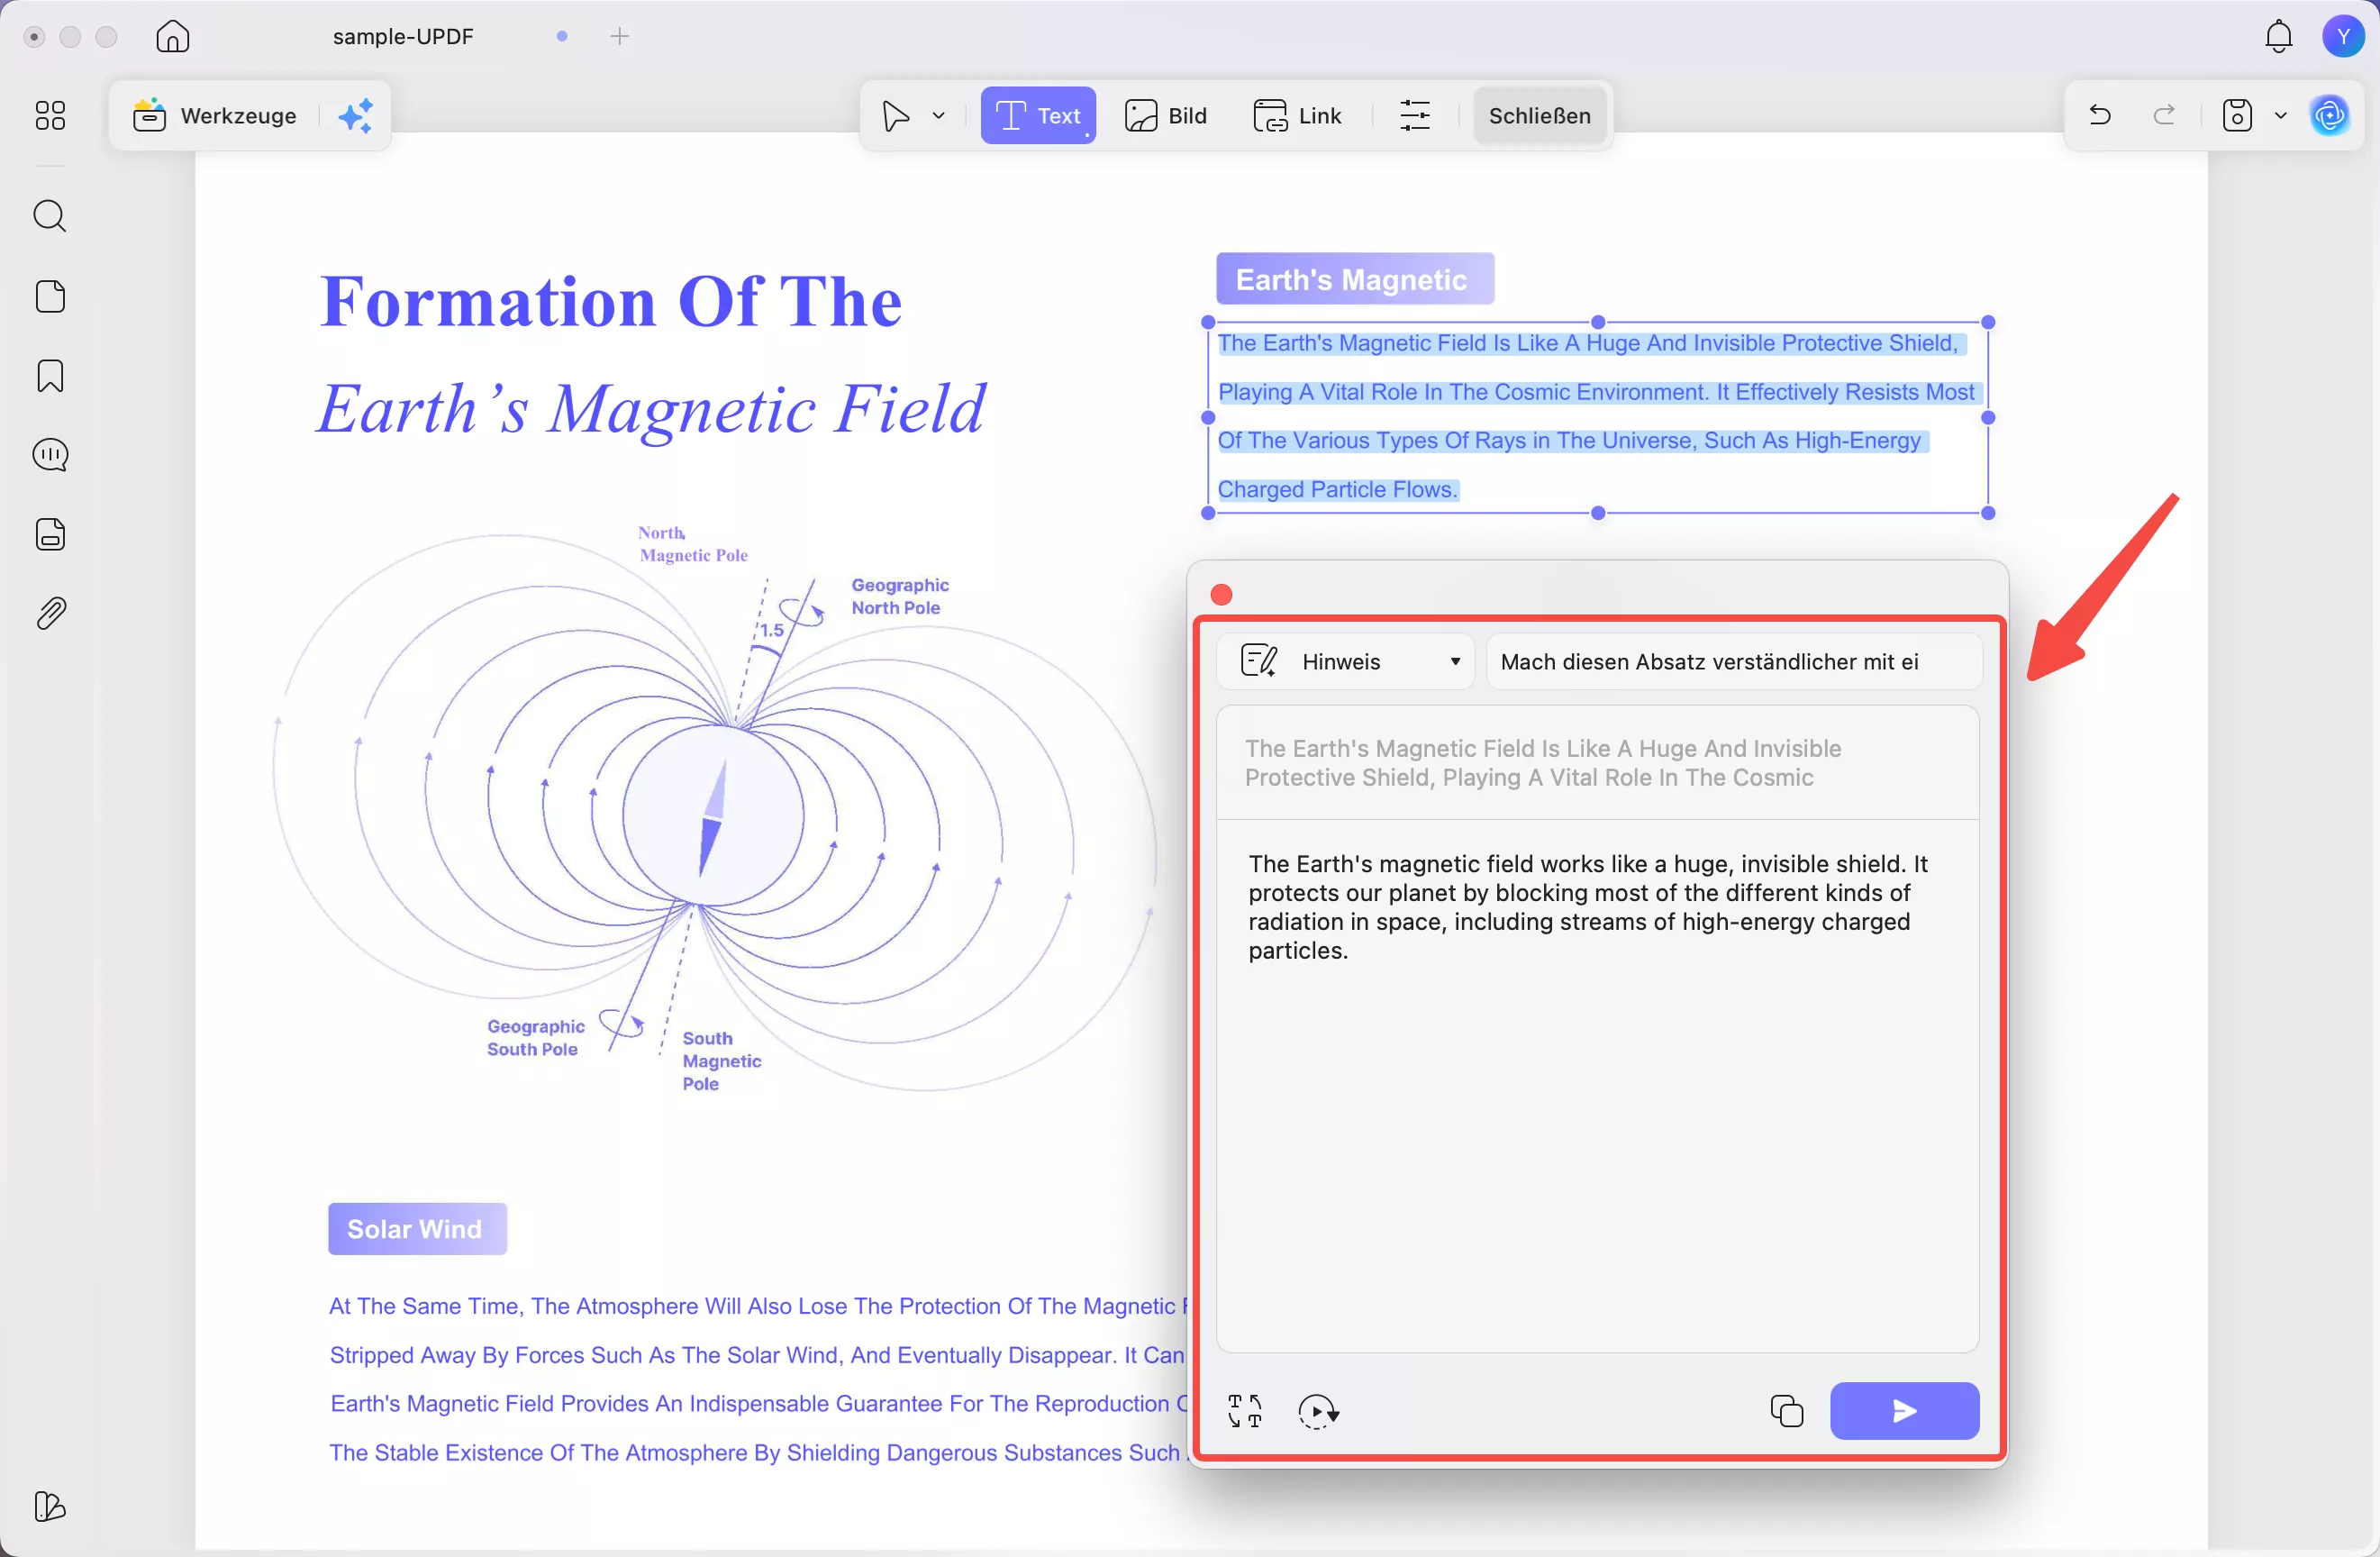Image resolution: width=2380 pixels, height=1557 pixels.
Task: Expand the selection tool dropdown arrow
Action: [938, 115]
